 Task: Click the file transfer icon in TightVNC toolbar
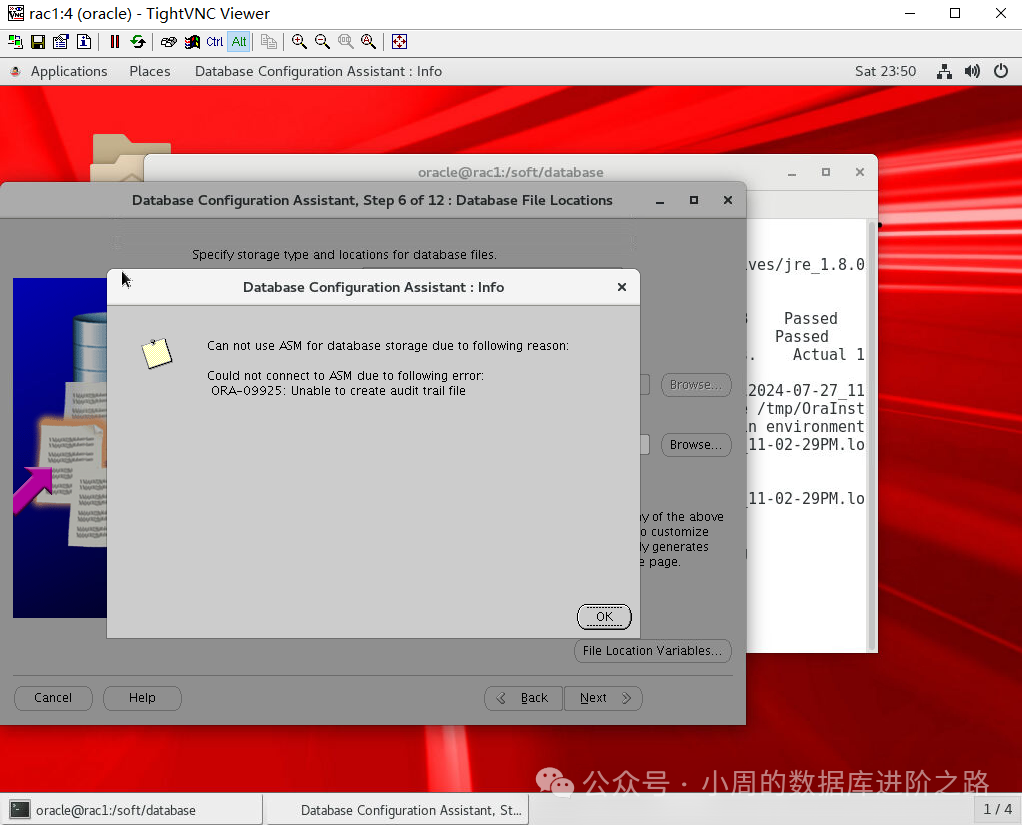click(x=269, y=42)
